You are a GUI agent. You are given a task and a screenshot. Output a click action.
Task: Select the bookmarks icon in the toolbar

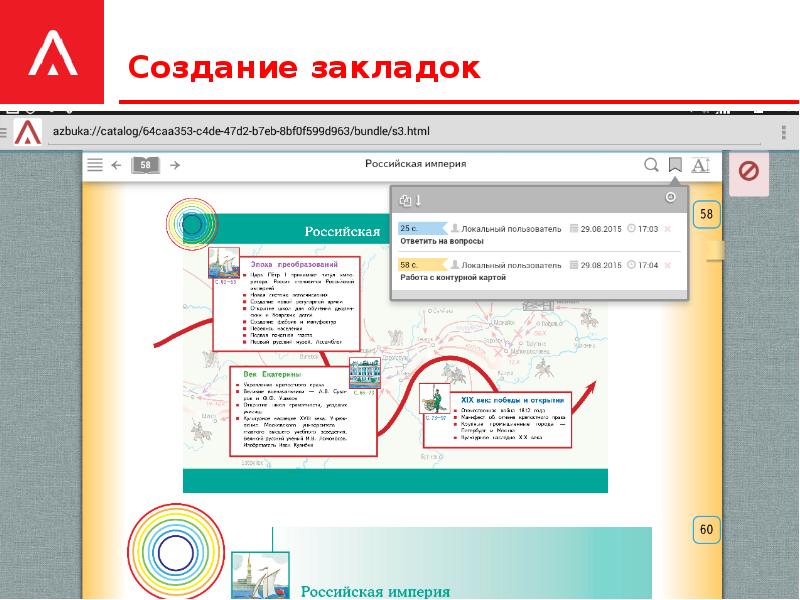click(675, 165)
